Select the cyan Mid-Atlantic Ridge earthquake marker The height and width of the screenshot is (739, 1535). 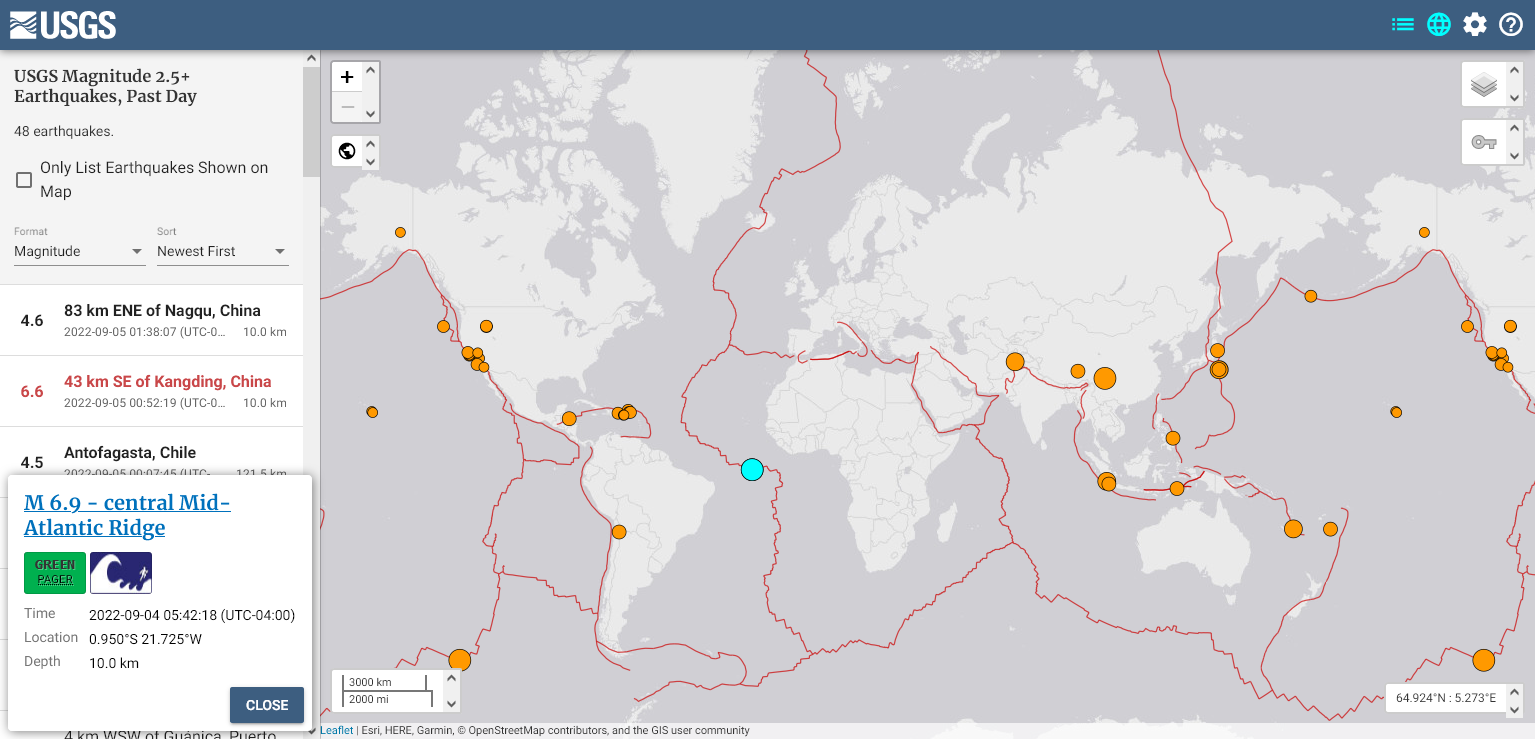tap(752, 469)
